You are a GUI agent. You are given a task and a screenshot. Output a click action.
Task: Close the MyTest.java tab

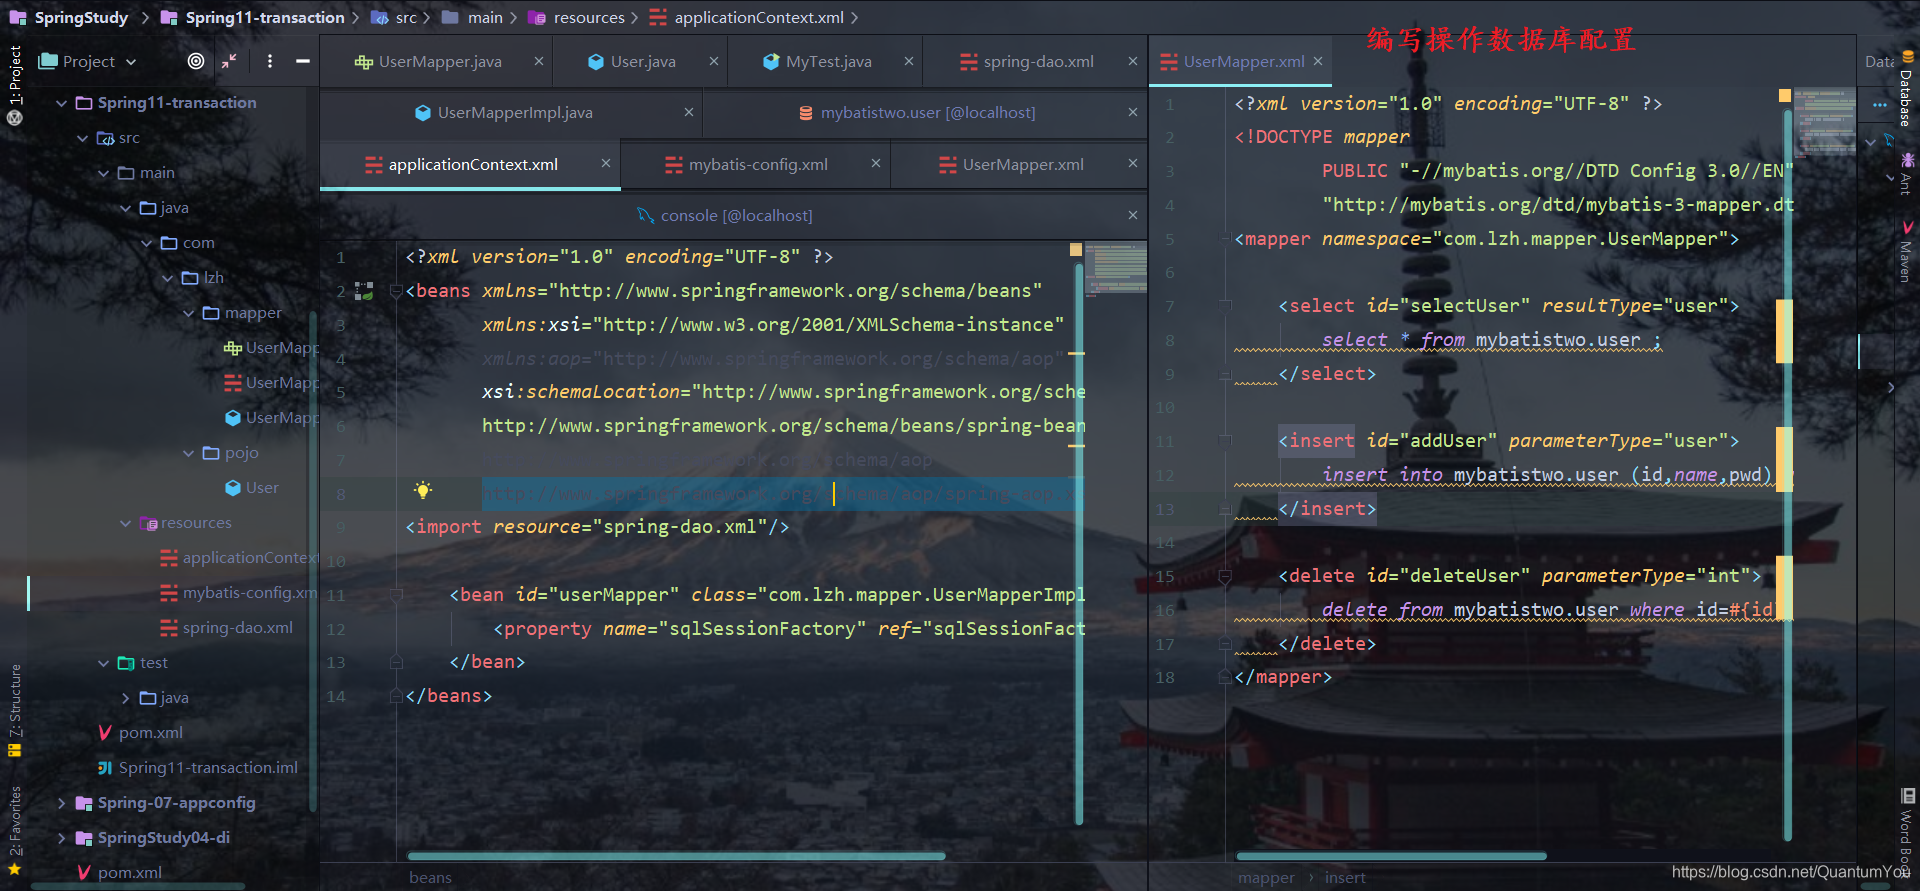pos(909,61)
